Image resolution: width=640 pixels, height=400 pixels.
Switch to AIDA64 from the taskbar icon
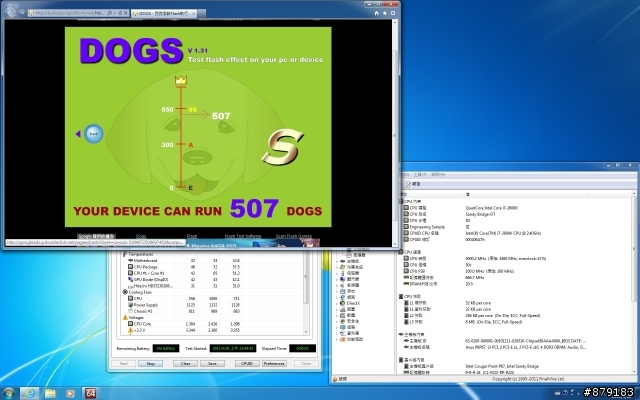coord(91,393)
